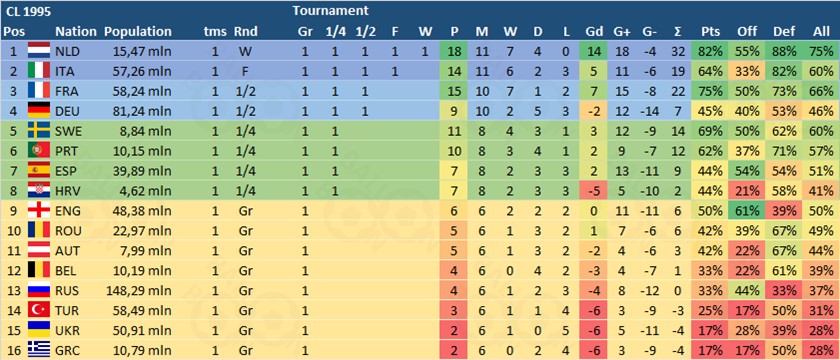
Task: Click the Greece flag icon
Action: click(x=39, y=351)
